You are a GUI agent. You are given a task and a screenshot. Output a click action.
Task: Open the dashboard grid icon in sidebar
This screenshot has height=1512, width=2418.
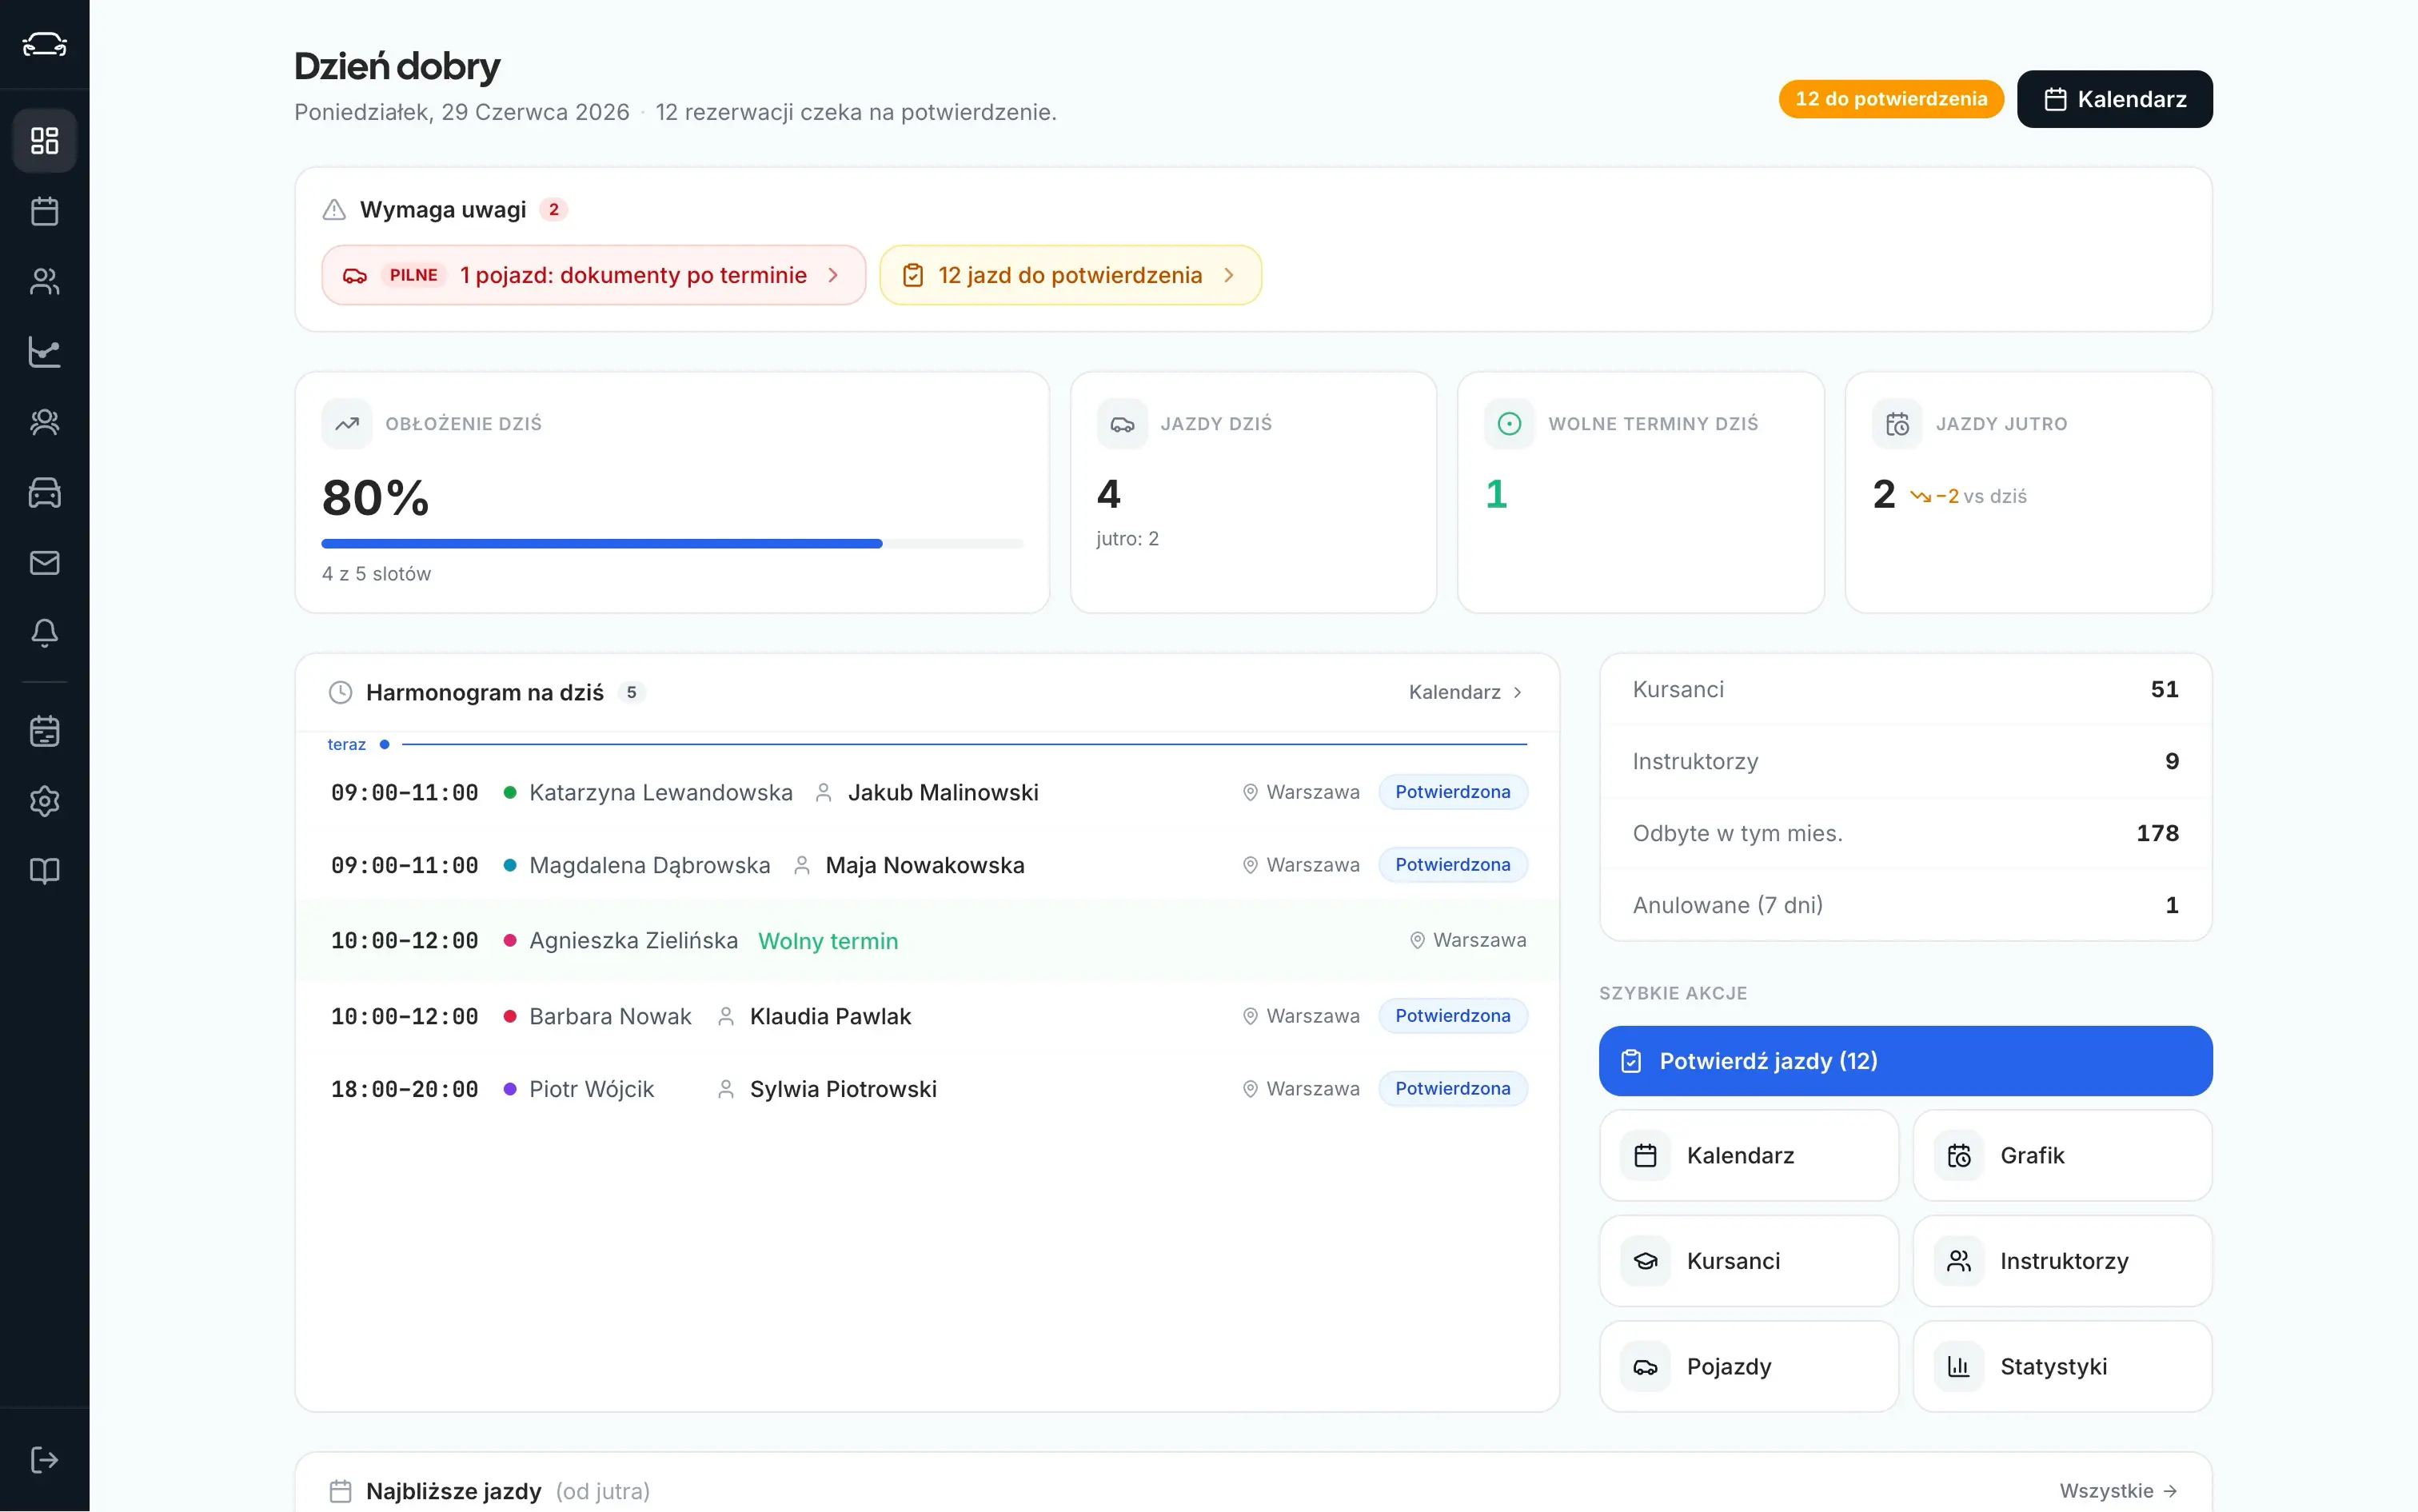pyautogui.click(x=44, y=140)
